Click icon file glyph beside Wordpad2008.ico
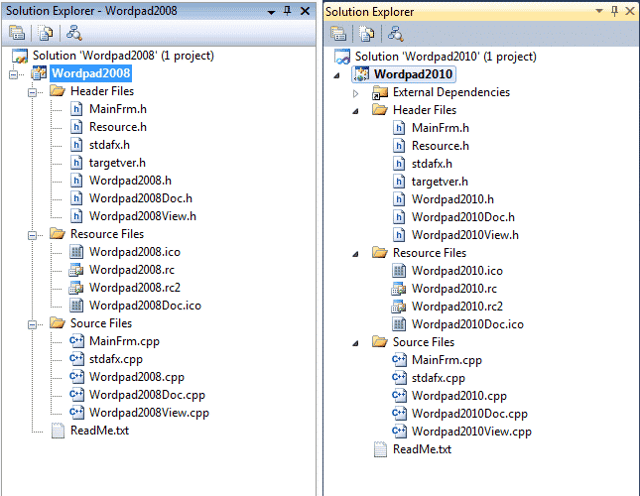 (76, 252)
